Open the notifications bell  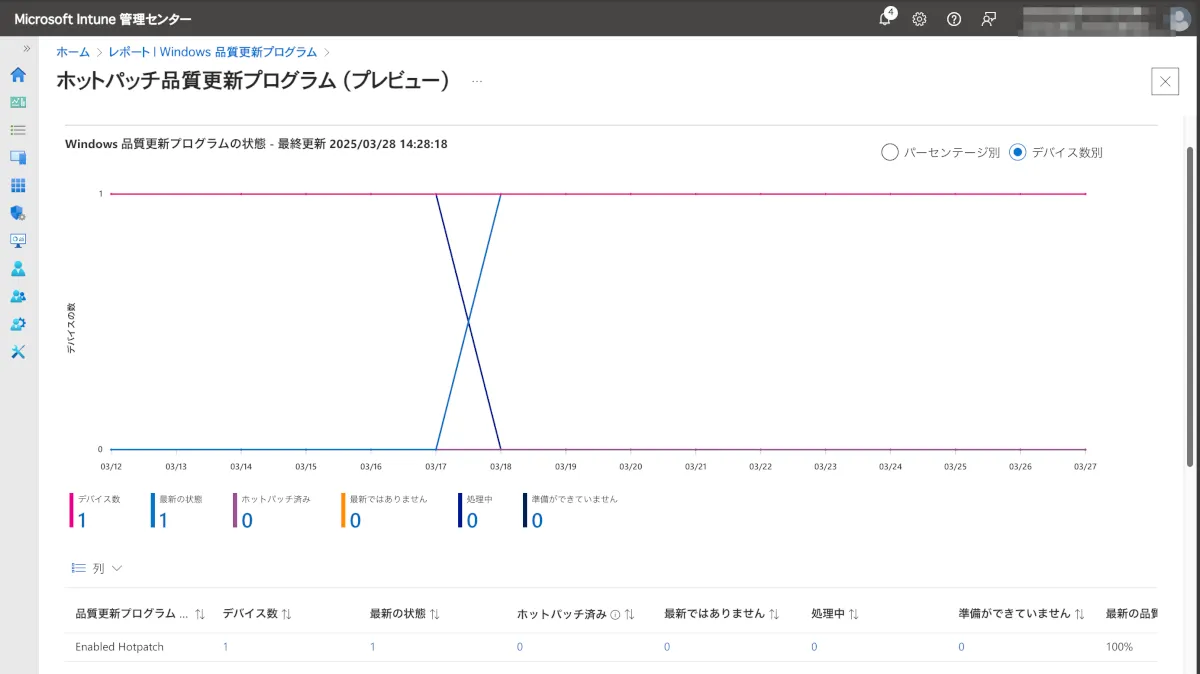coord(886,18)
